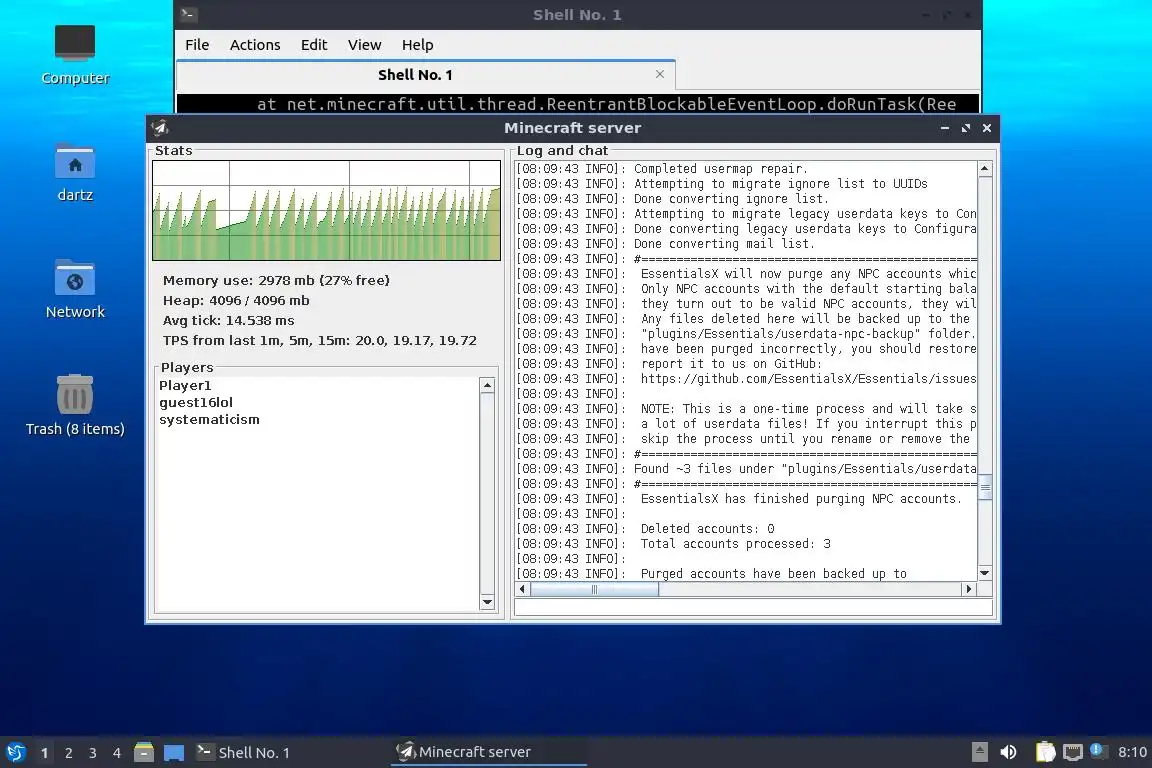Close the Shell No. 1 tab
The image size is (1152, 768).
click(660, 74)
